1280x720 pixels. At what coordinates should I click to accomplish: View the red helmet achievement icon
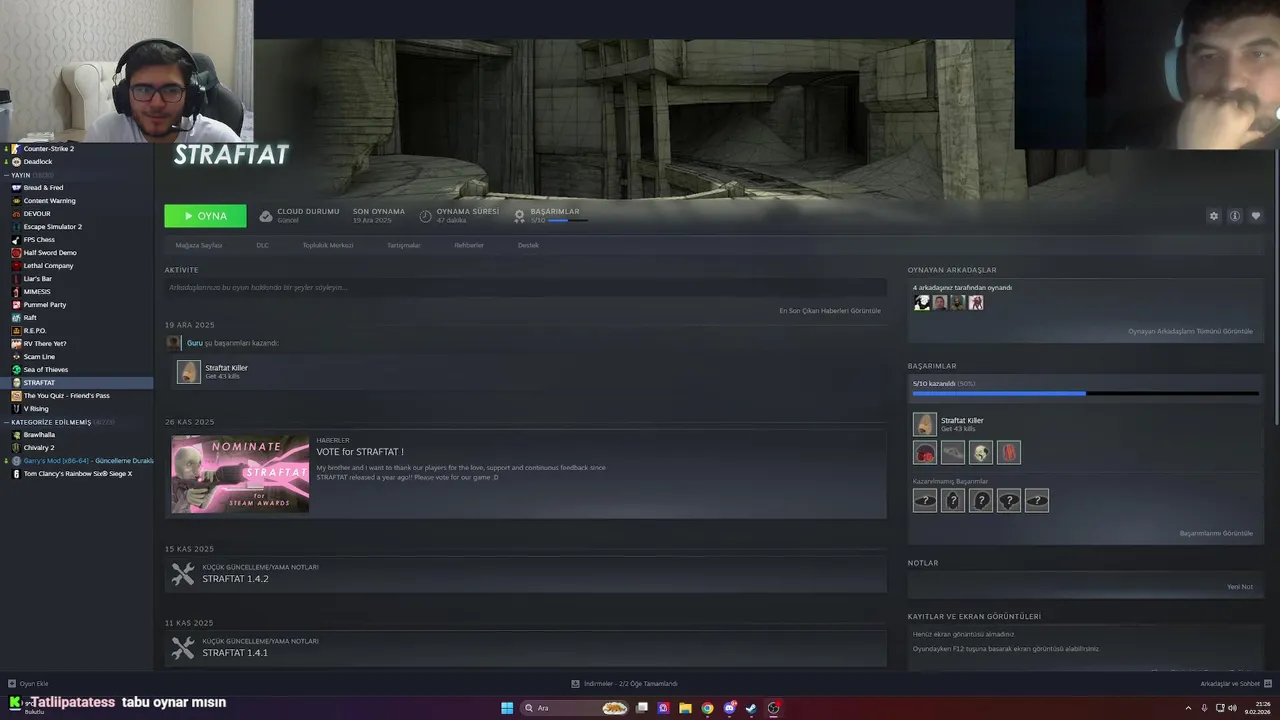tap(925, 452)
